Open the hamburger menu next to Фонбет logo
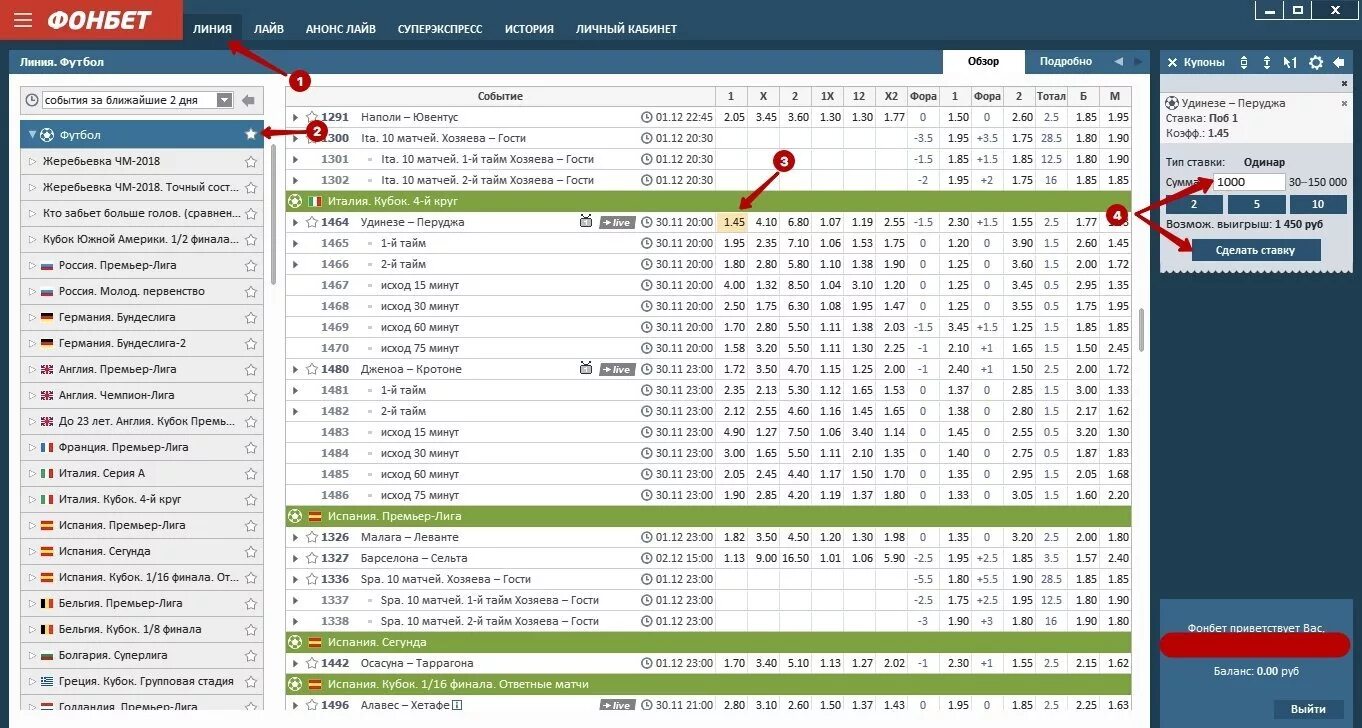1362x728 pixels. 23,20
